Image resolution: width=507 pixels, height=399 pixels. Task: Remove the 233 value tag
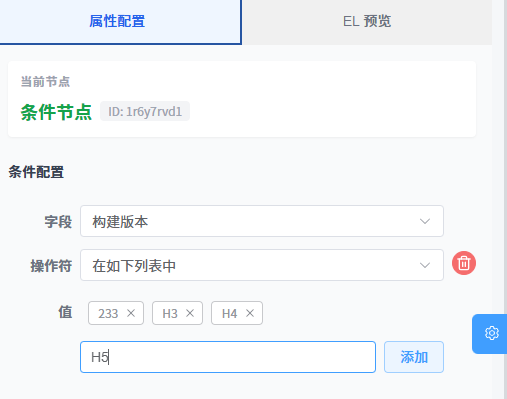[131, 313]
